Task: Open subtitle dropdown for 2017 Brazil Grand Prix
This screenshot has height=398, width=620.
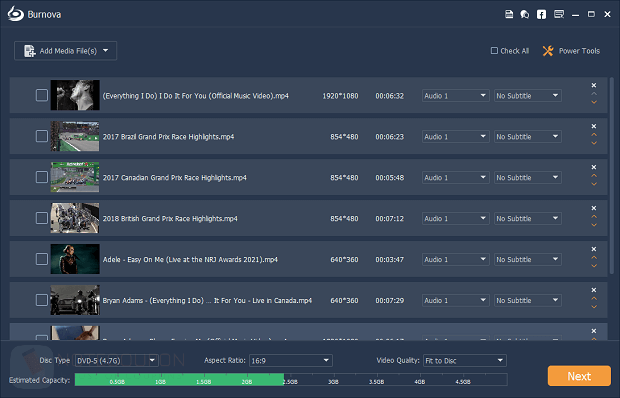Action: 527,137
